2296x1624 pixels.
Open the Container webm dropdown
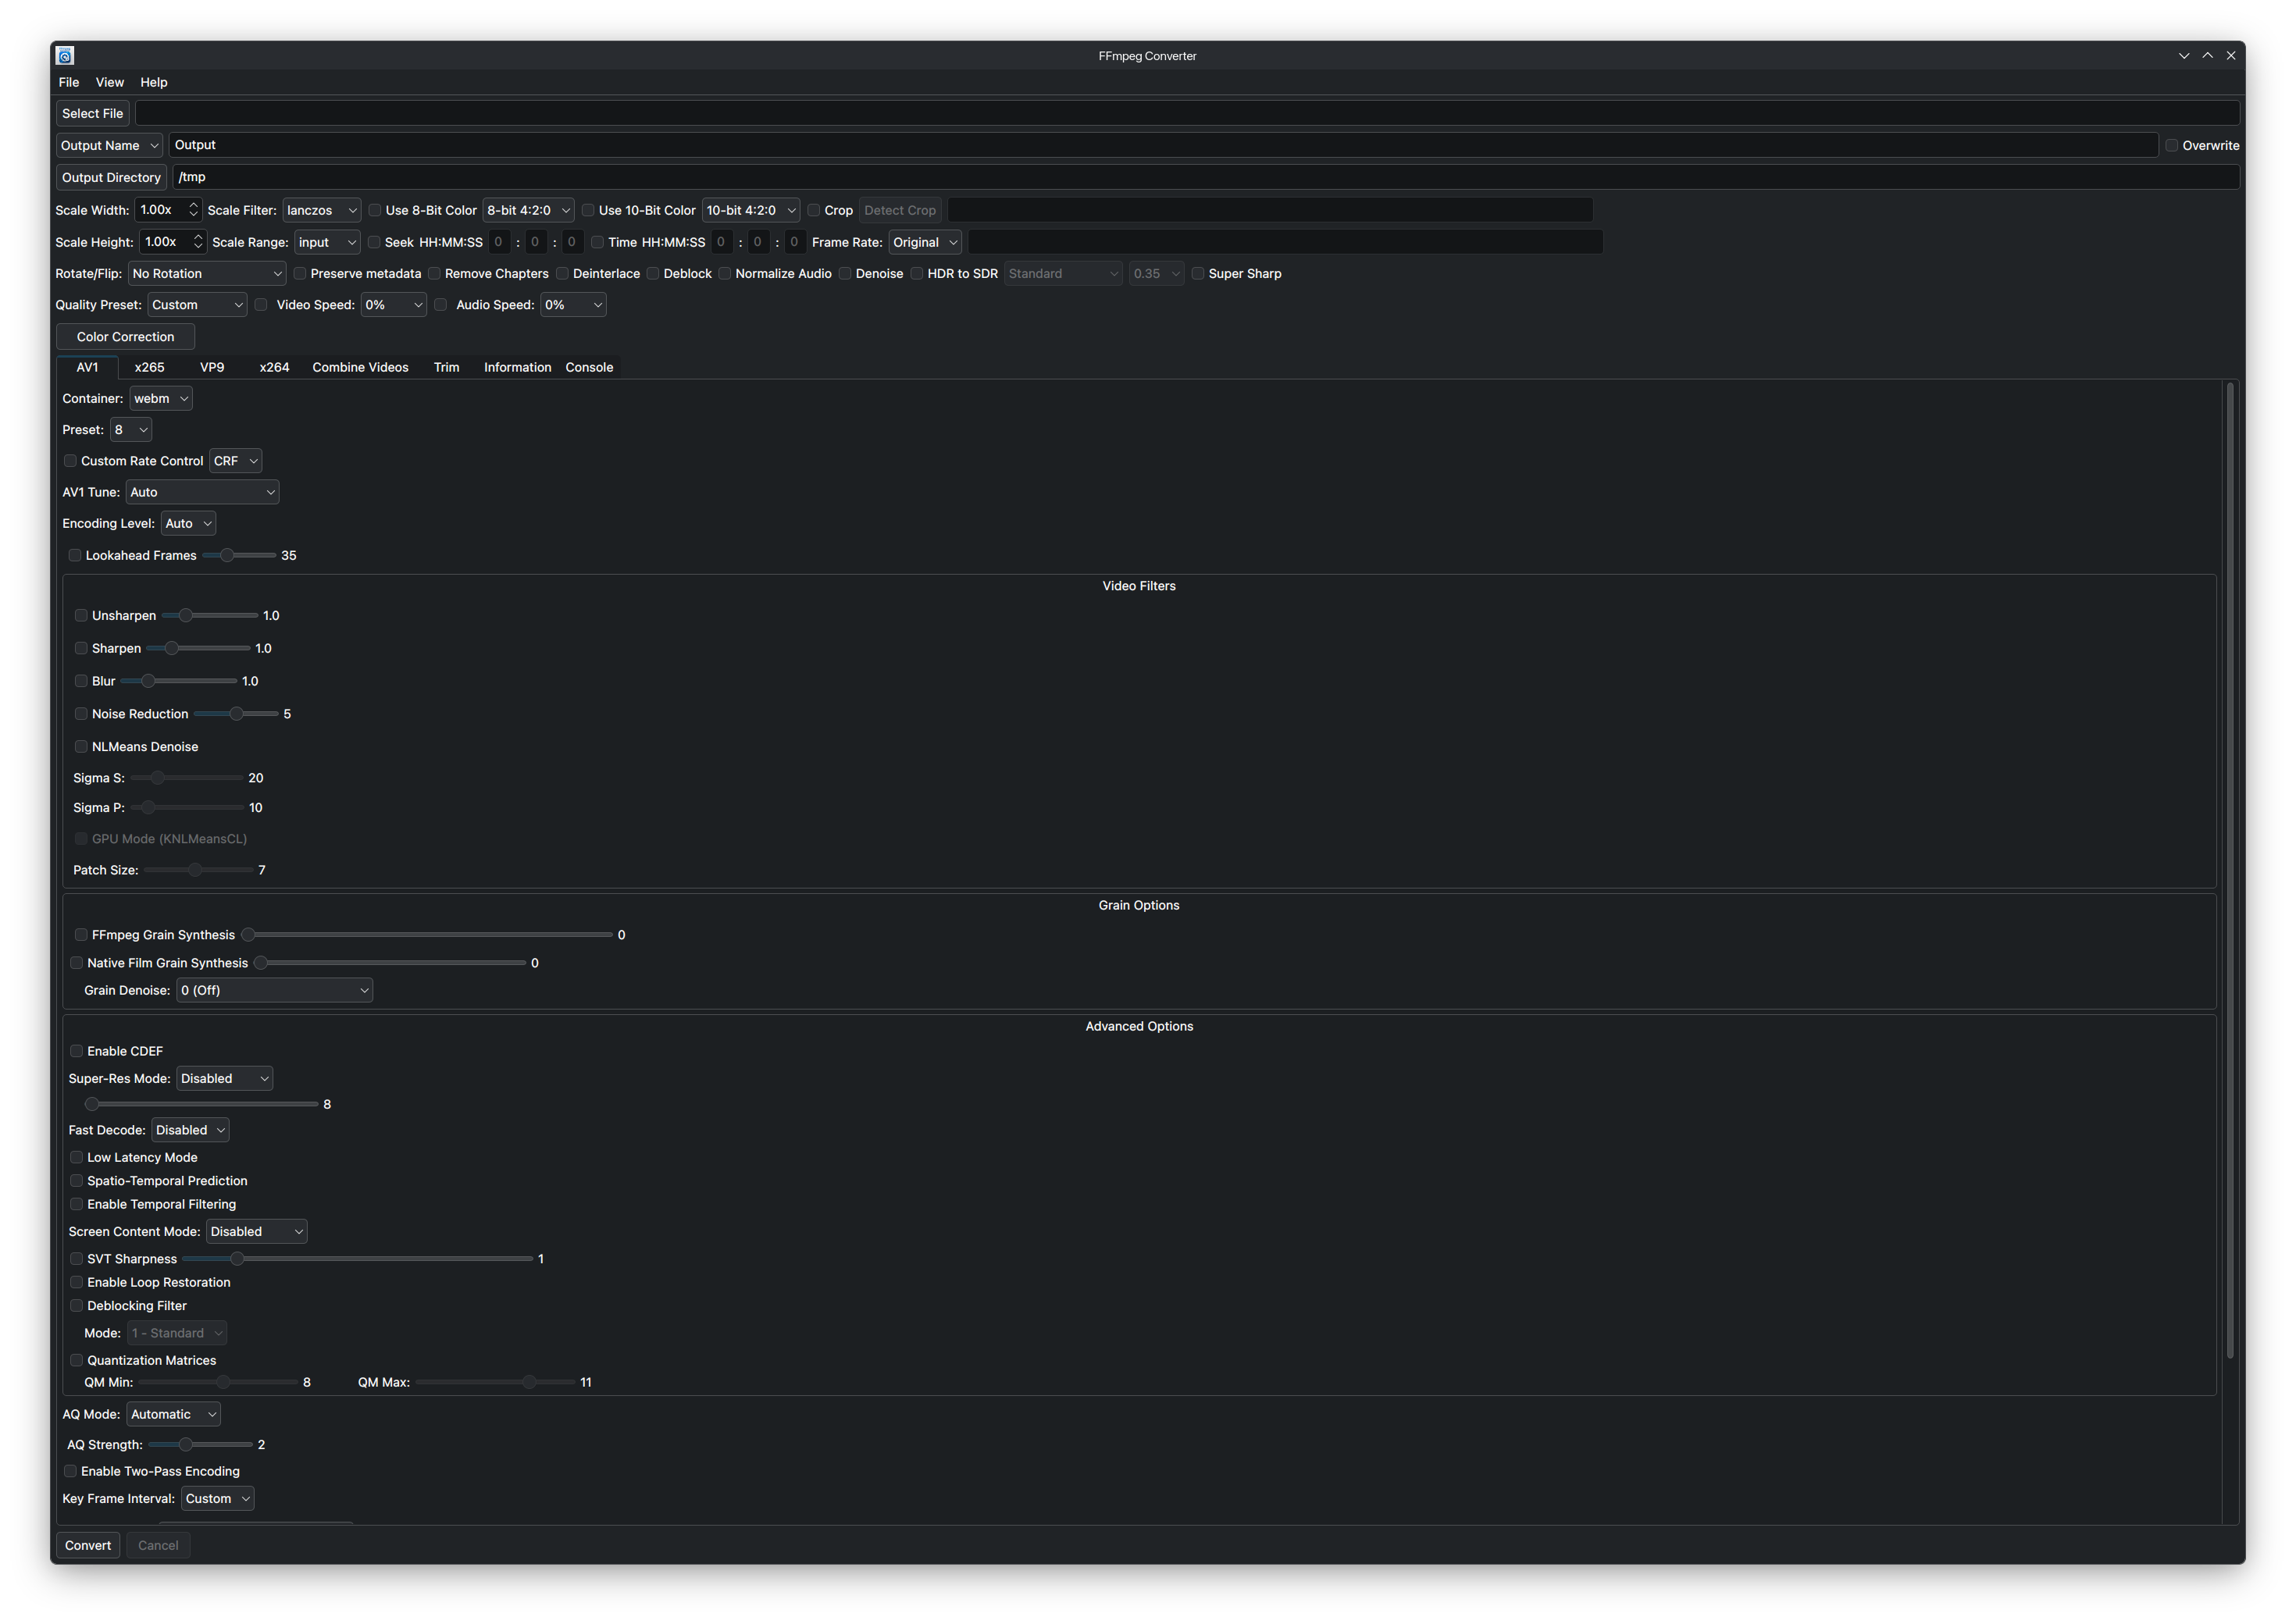pyautogui.click(x=161, y=398)
